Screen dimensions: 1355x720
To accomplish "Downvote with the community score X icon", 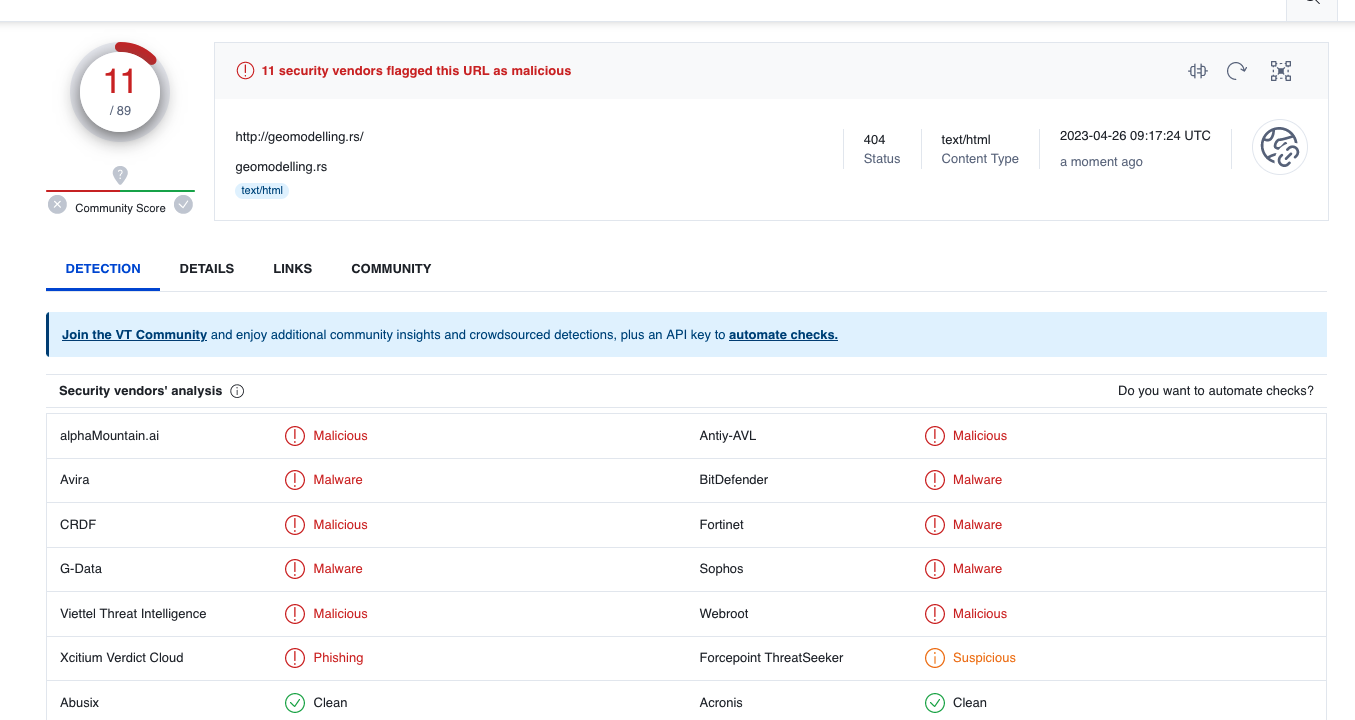I will coord(57,205).
